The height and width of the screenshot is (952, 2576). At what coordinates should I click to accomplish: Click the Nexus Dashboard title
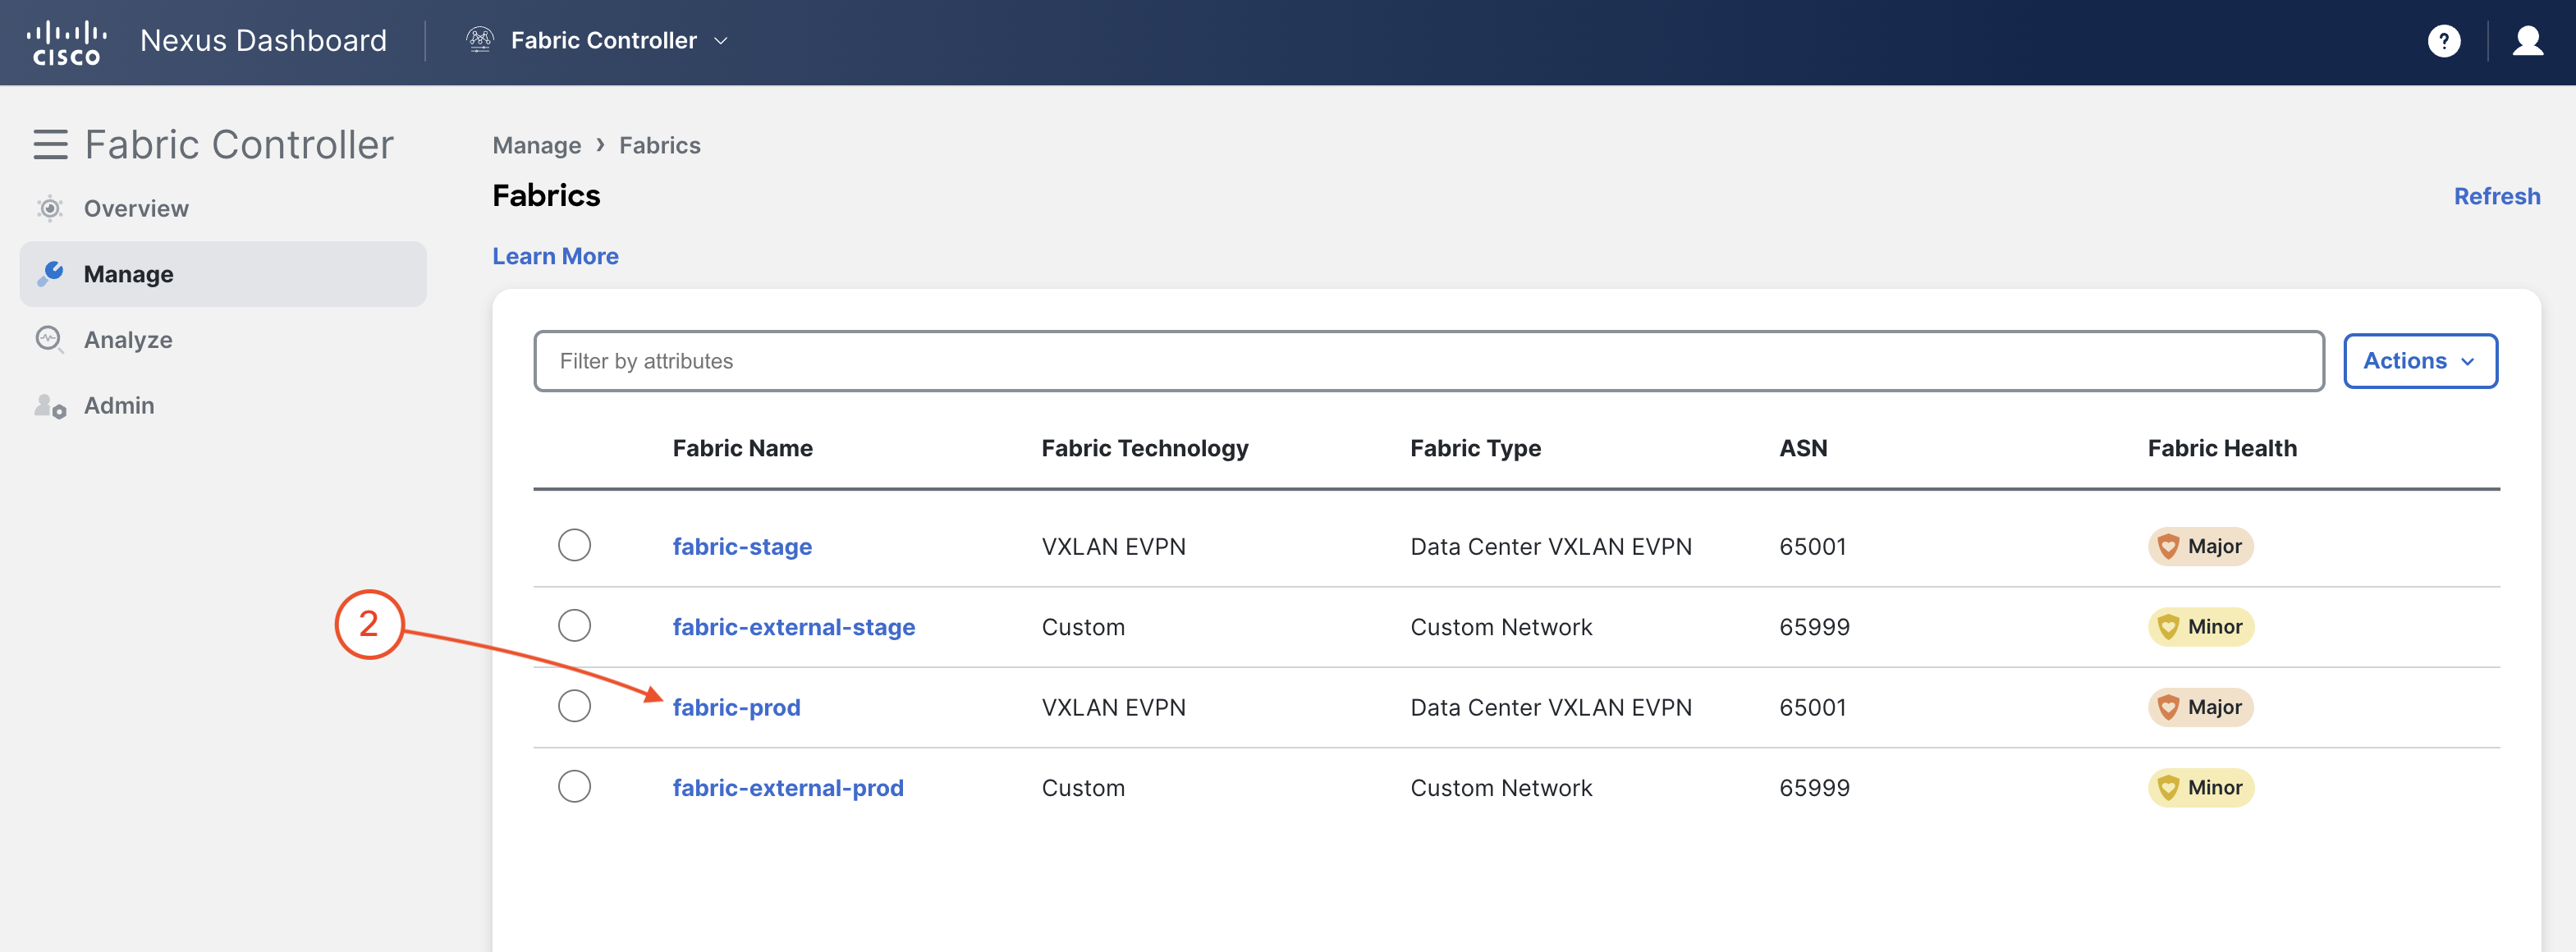point(263,40)
